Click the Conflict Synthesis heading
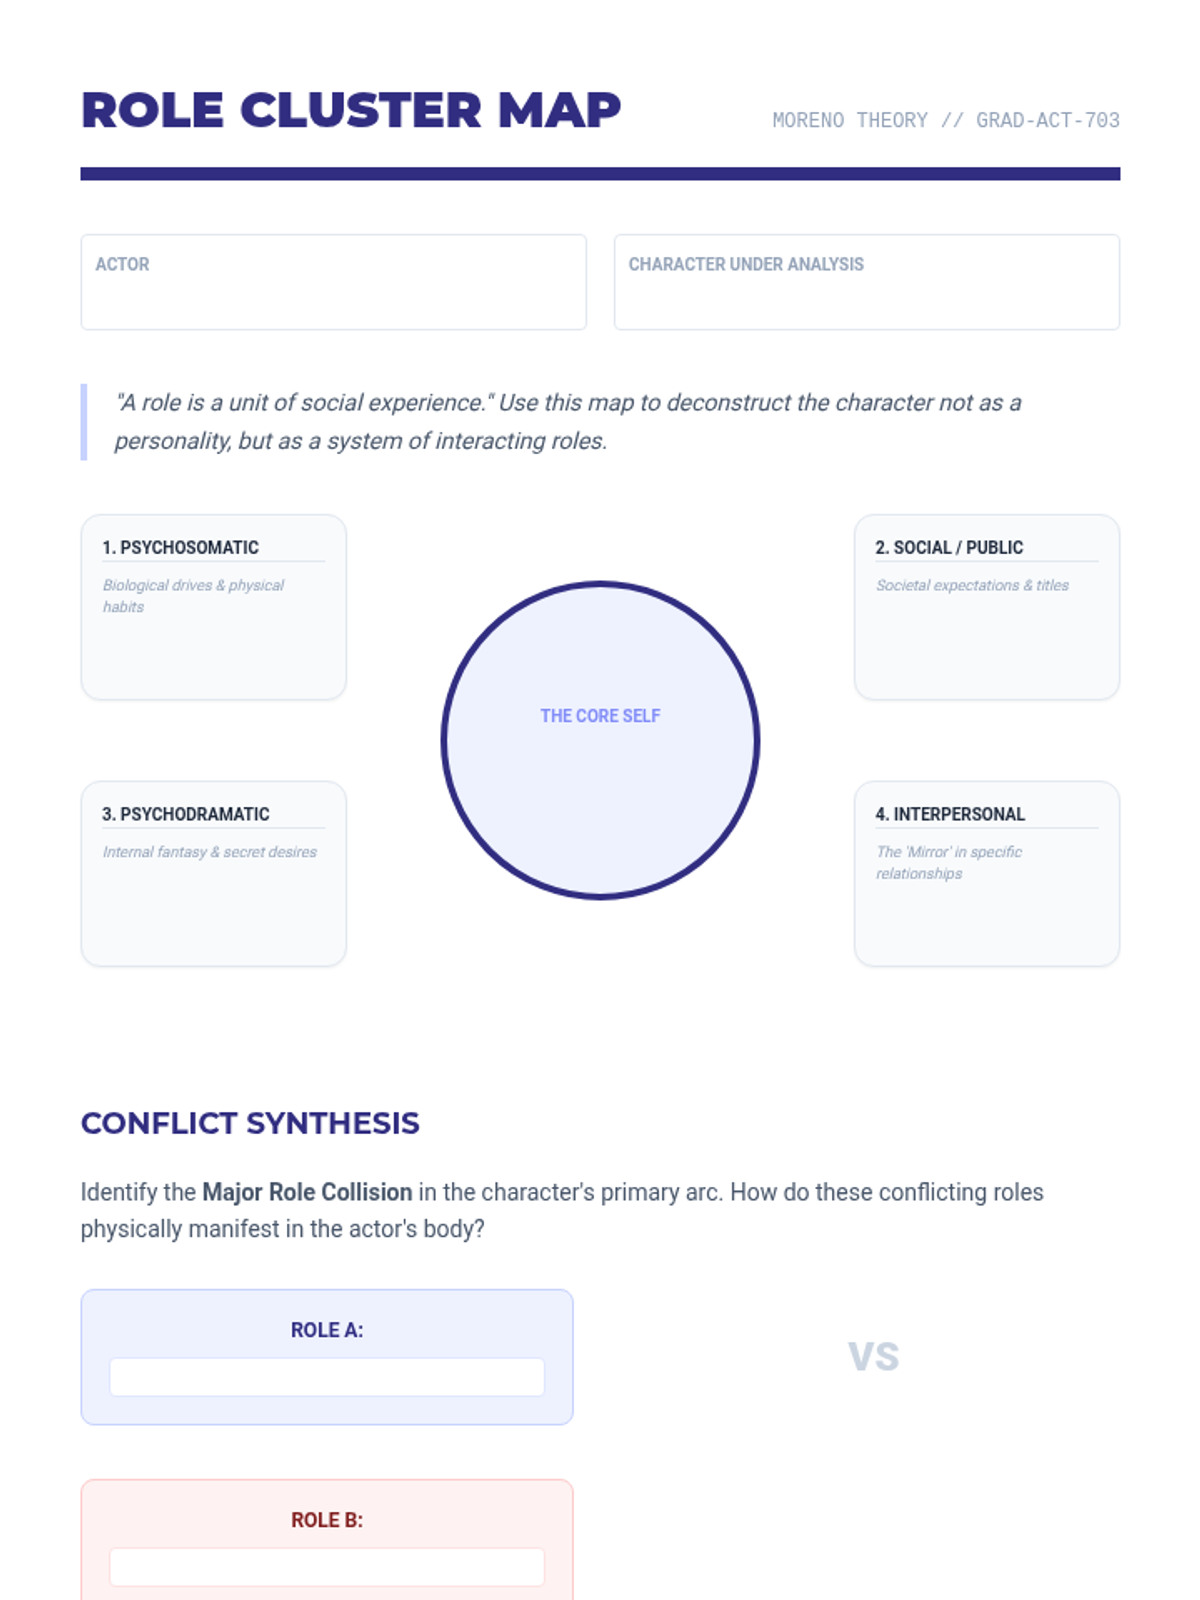The width and height of the screenshot is (1200, 1600). click(x=250, y=1123)
